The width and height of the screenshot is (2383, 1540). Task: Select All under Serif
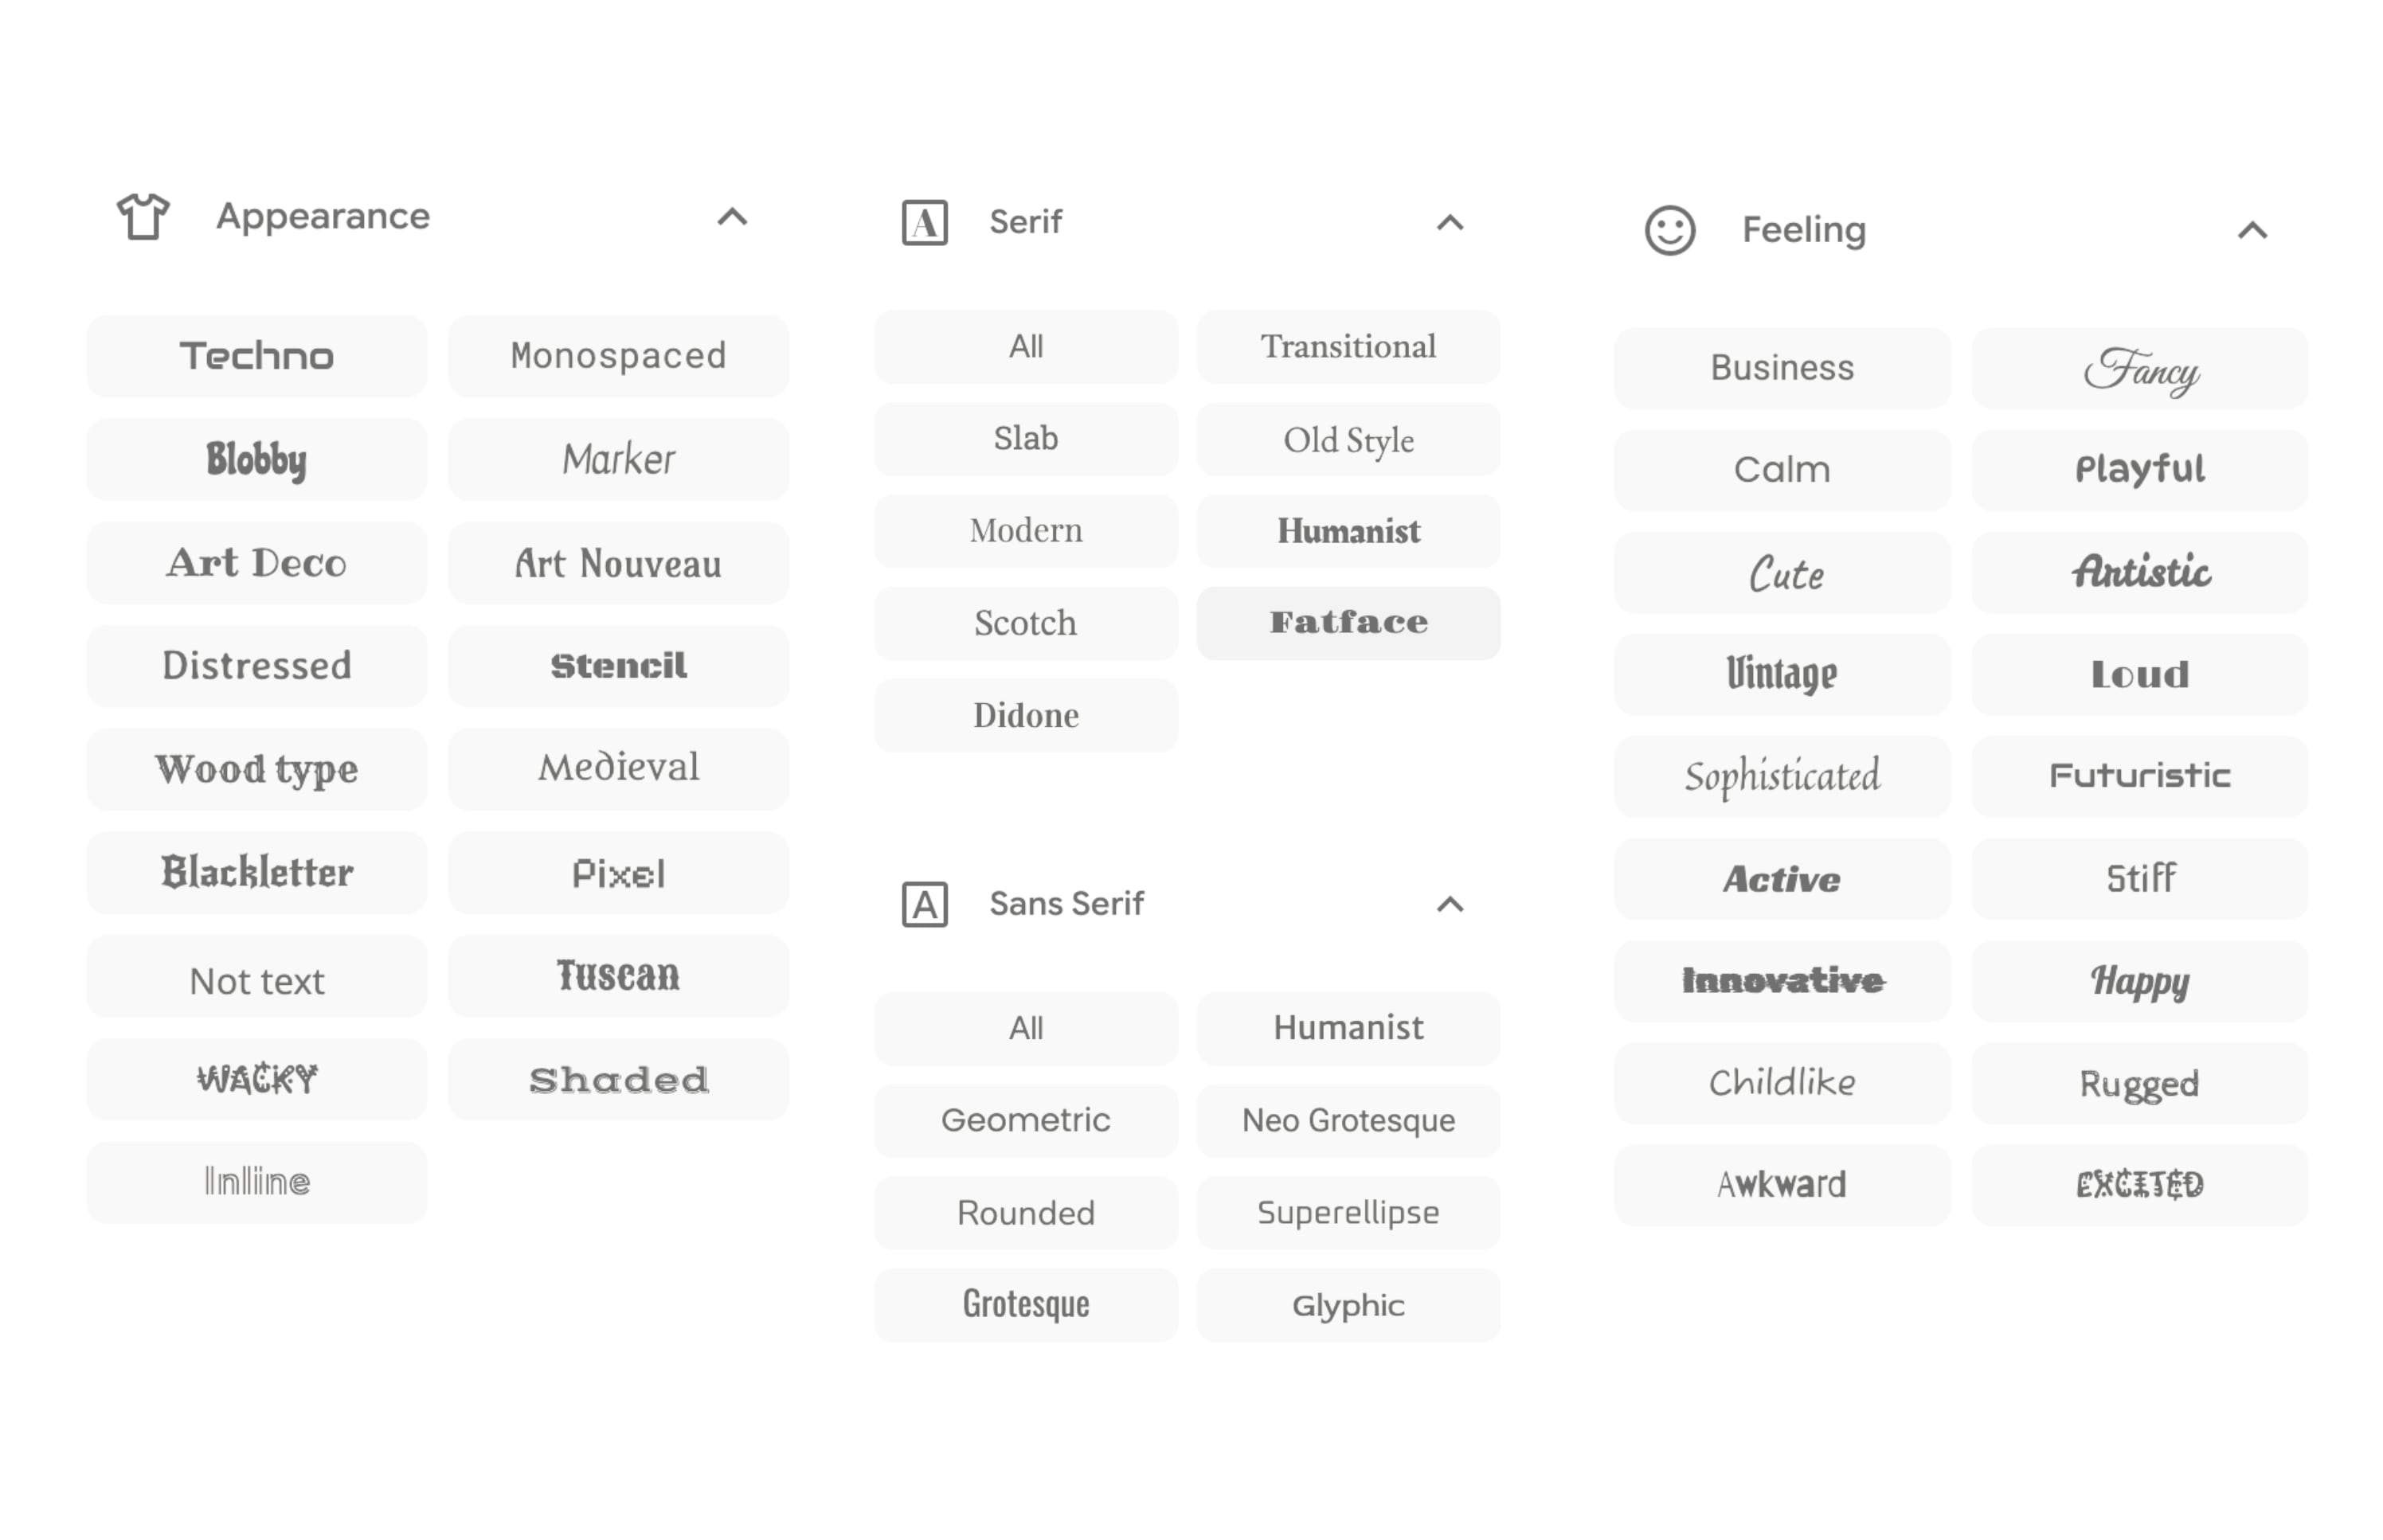[1026, 346]
